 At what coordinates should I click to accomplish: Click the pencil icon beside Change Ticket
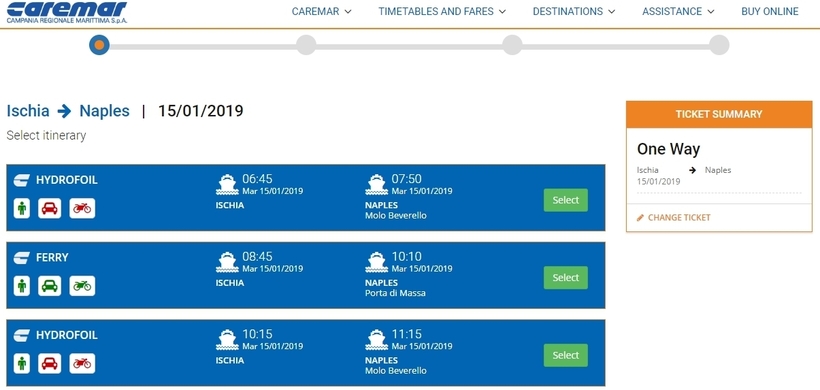coord(641,217)
